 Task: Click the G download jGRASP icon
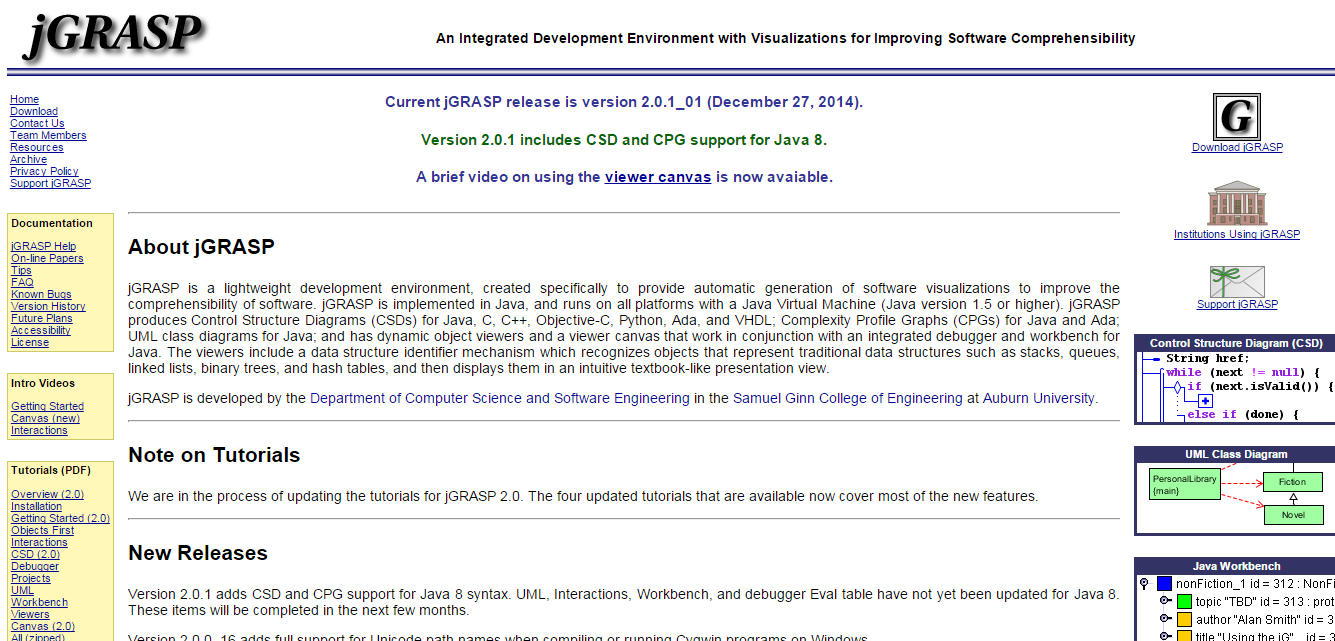point(1237,117)
